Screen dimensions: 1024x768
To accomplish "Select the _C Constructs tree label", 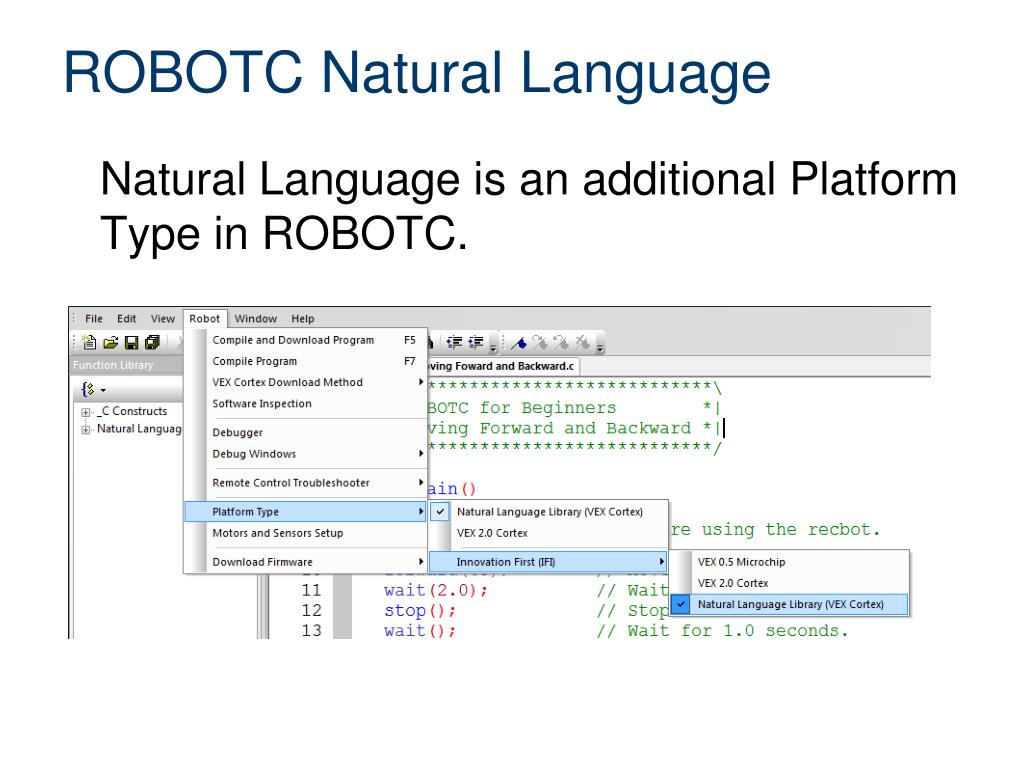I will click(132, 411).
